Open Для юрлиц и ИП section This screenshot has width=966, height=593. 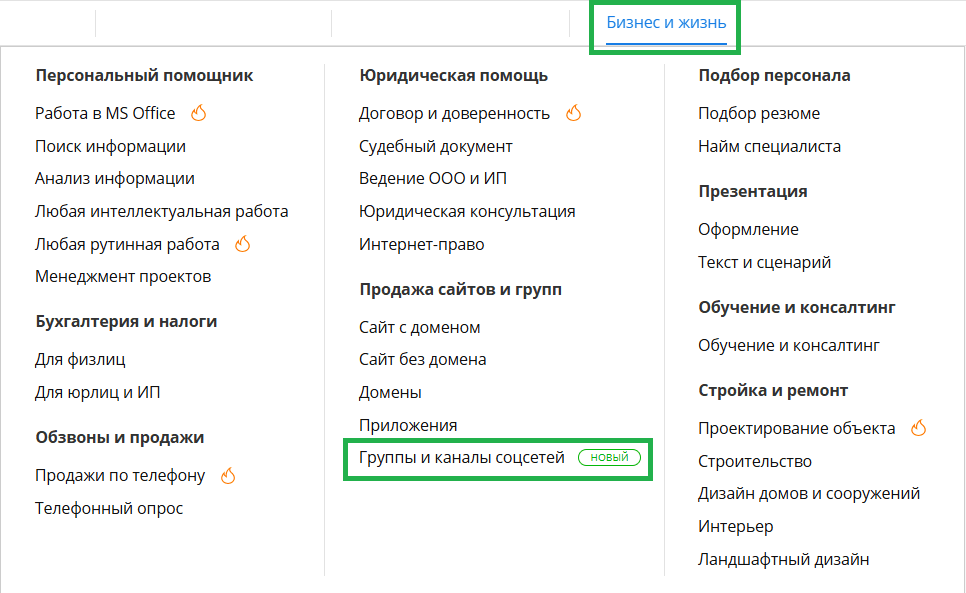(97, 392)
